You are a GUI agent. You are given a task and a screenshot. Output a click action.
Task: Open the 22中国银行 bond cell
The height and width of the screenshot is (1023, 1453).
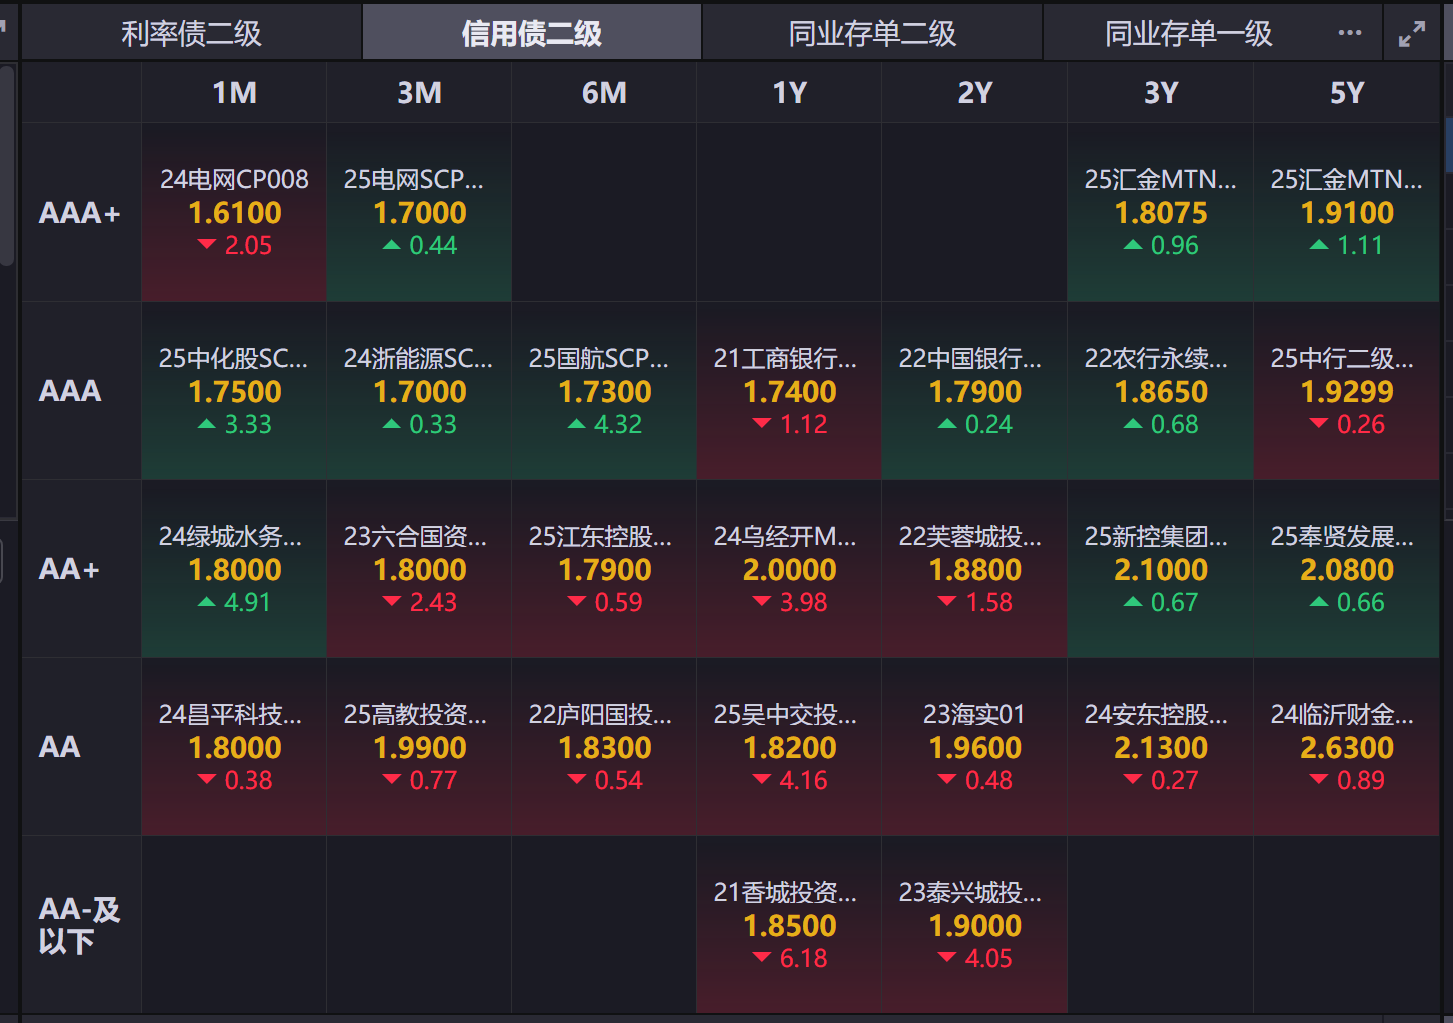pos(975,391)
